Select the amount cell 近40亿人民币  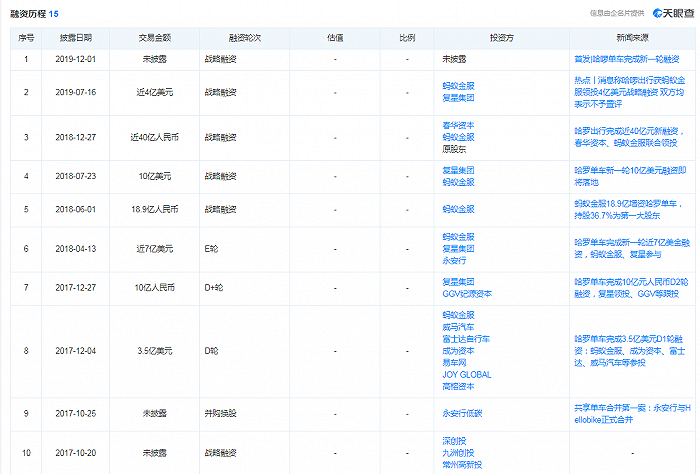click(x=154, y=137)
